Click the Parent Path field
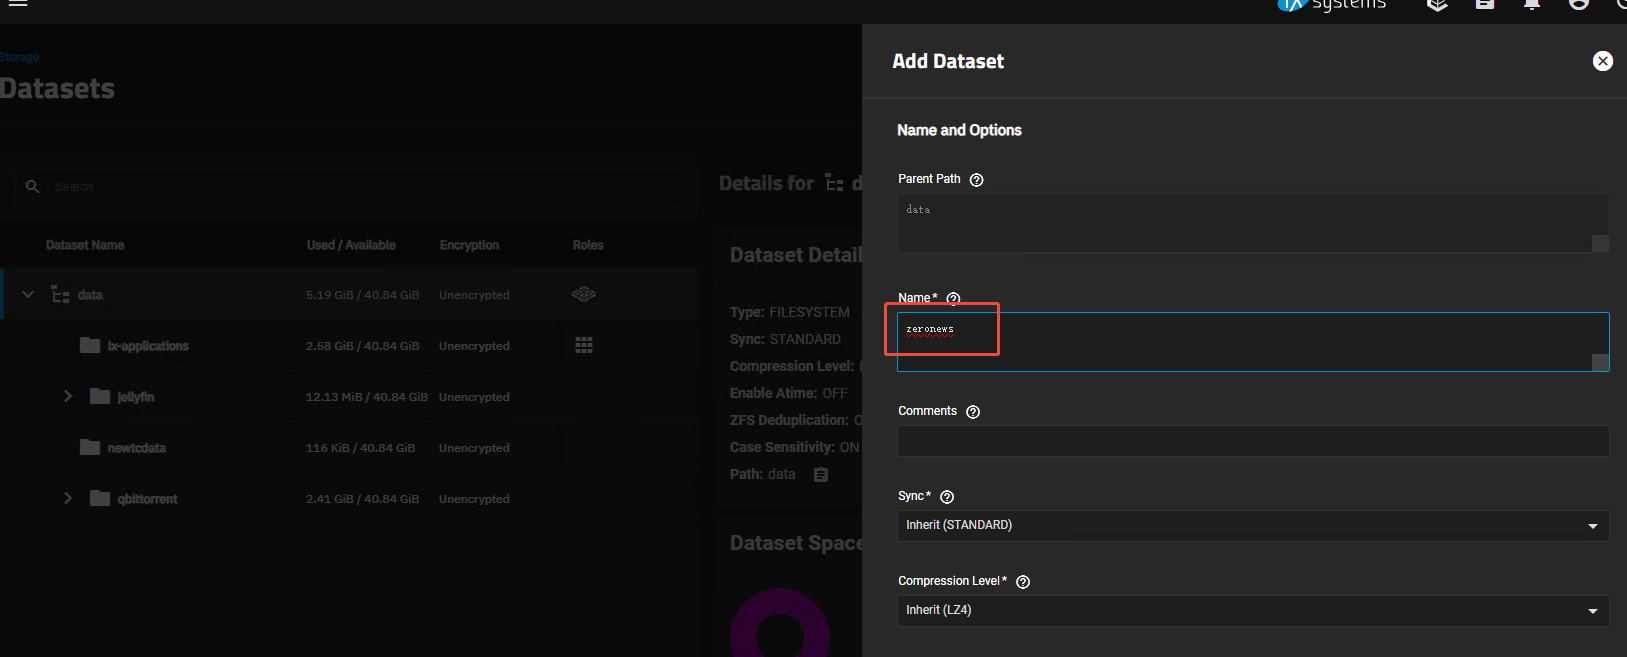The height and width of the screenshot is (657, 1627). 1253,223
